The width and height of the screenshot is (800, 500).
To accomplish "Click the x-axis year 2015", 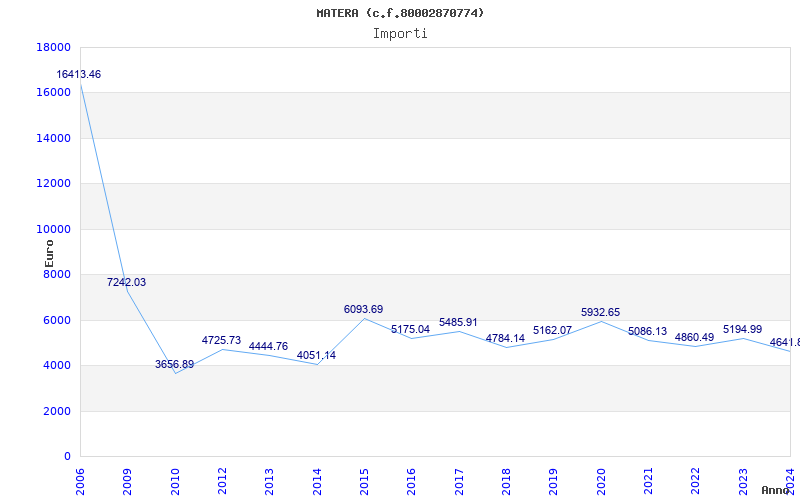I will pyautogui.click(x=364, y=482).
